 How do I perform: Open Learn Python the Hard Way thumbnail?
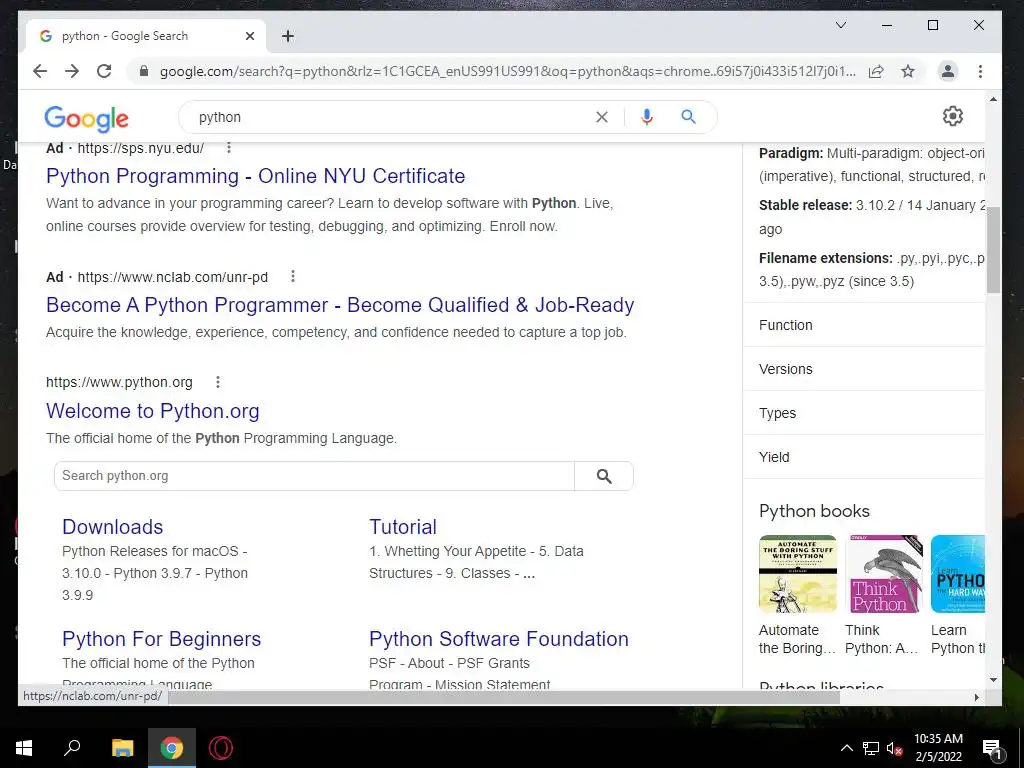[958, 574]
